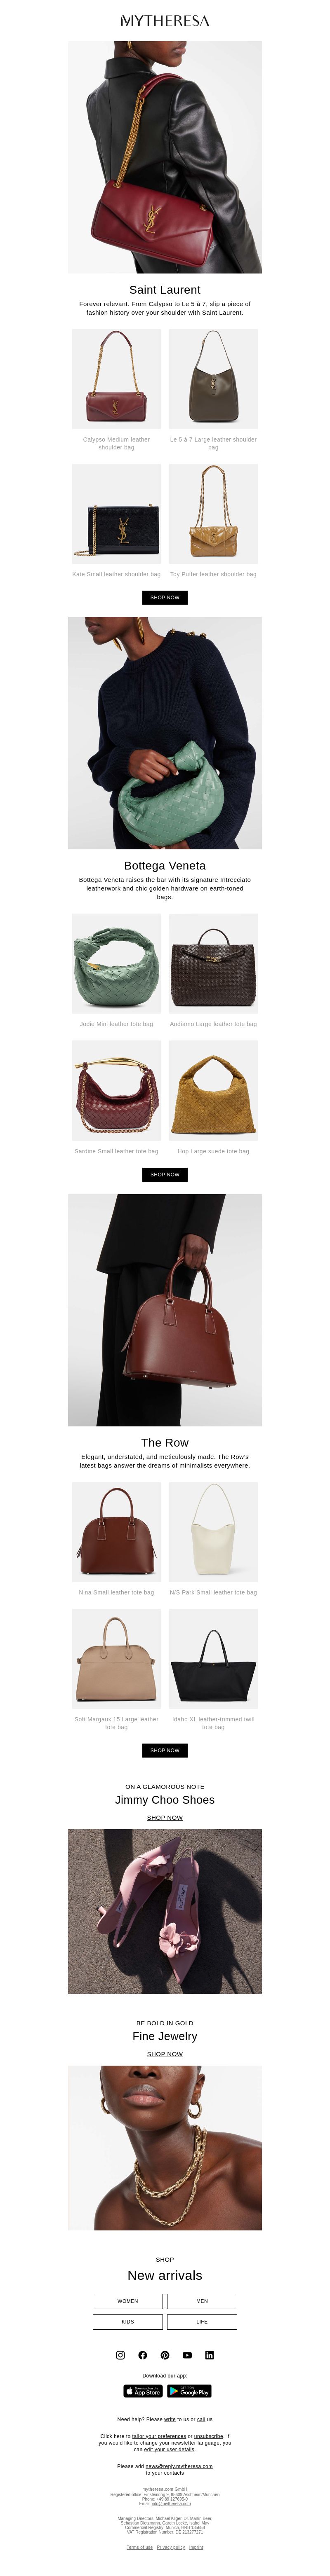Shop now under Bottega Veneta bags
The height and width of the screenshot is (2576, 330).
click(165, 1174)
